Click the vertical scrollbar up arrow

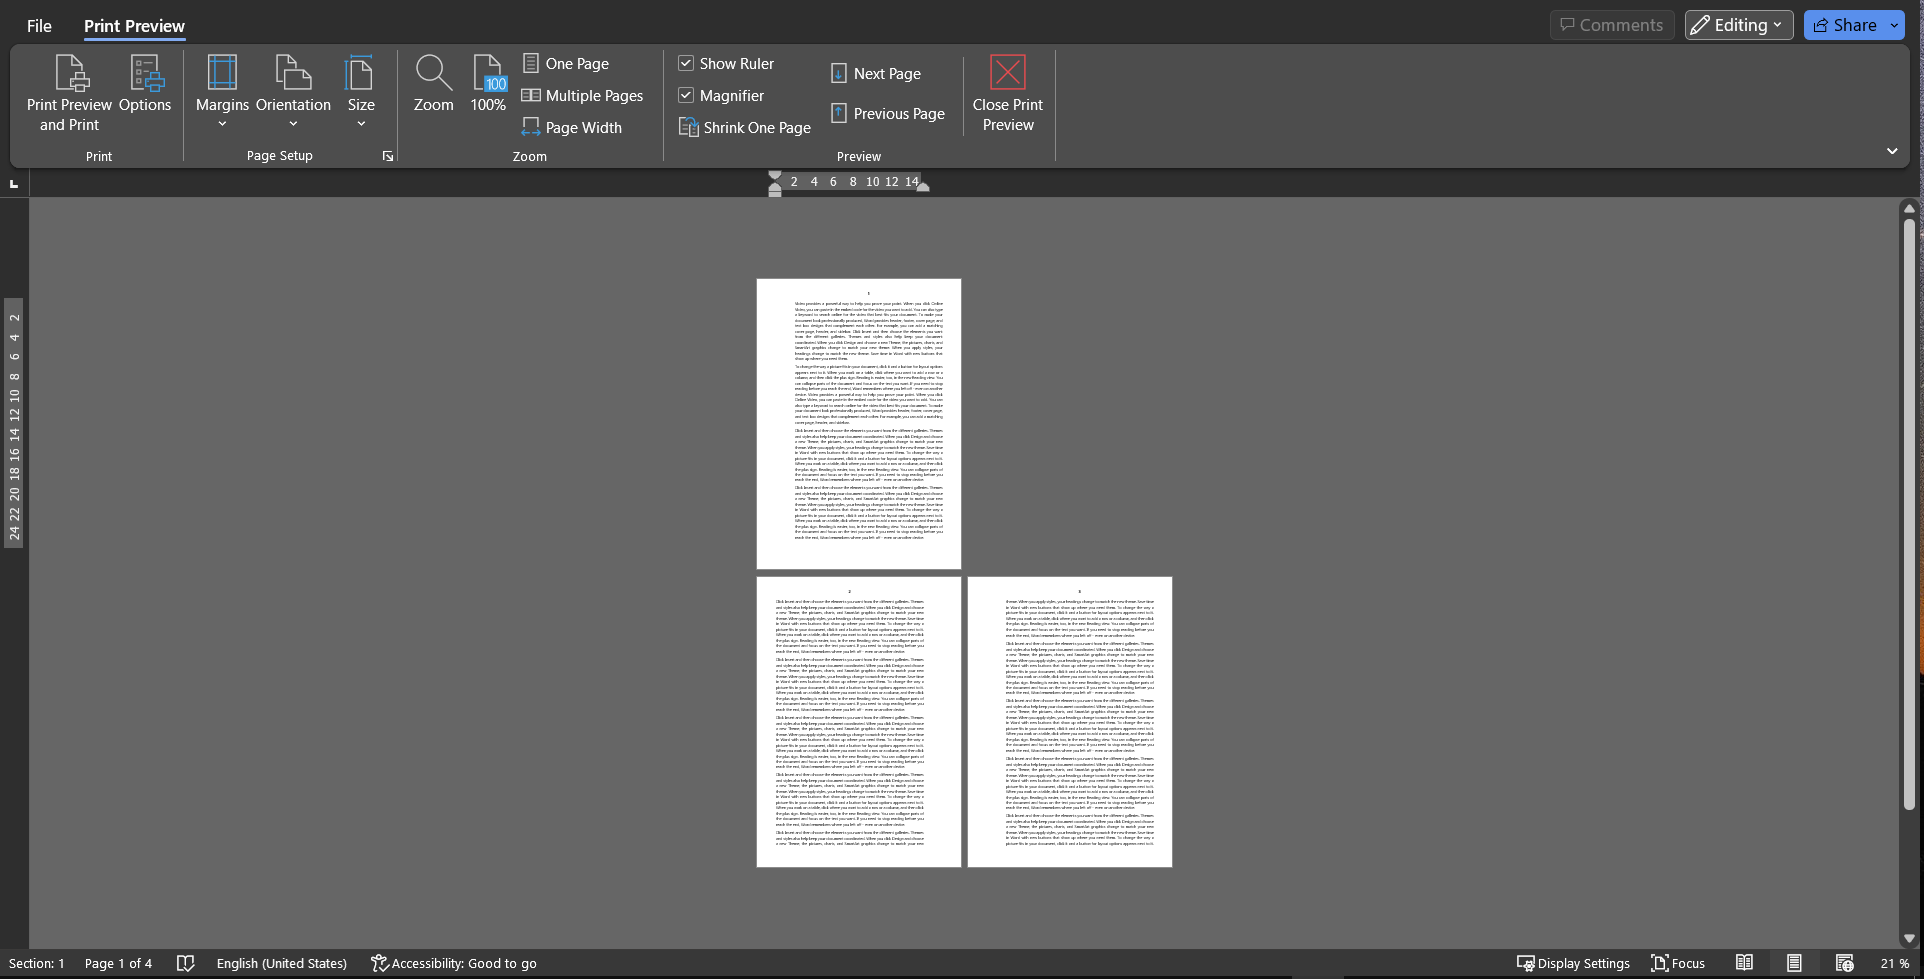click(x=1909, y=209)
